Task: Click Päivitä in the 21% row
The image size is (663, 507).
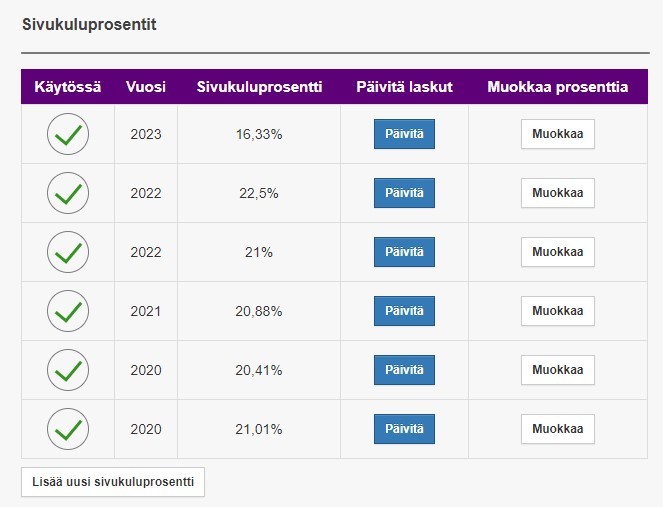Action: click(x=404, y=252)
